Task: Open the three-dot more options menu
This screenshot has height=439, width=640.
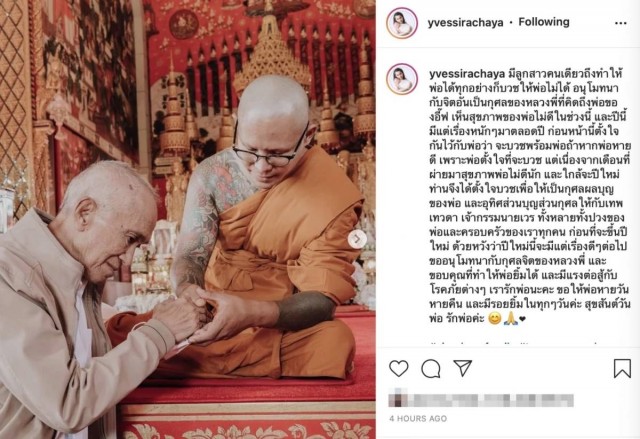Action: pos(620,23)
